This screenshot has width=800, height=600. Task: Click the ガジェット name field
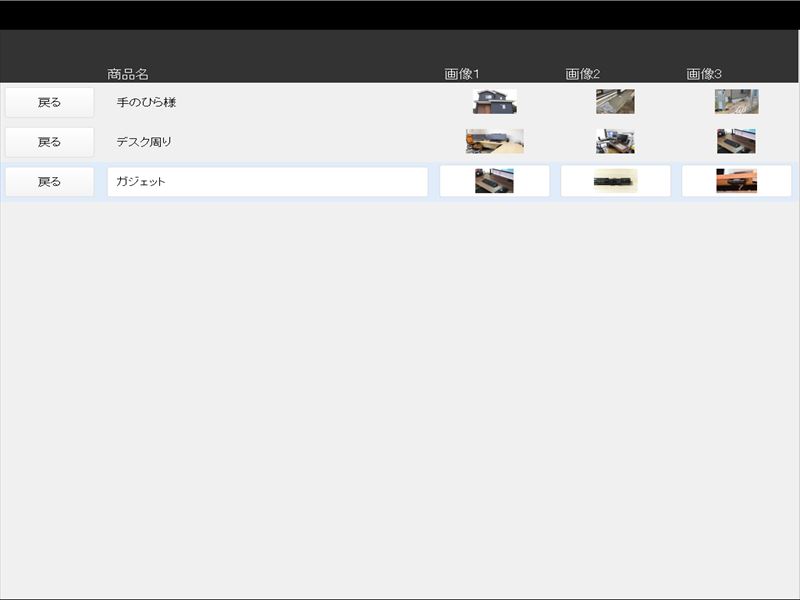[267, 182]
